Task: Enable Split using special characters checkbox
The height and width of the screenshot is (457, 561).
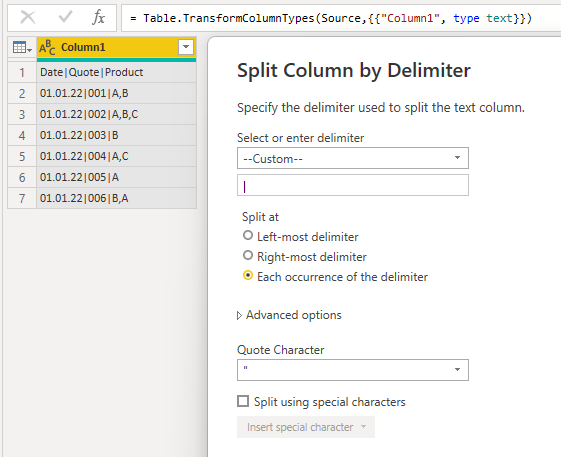Action: point(243,401)
